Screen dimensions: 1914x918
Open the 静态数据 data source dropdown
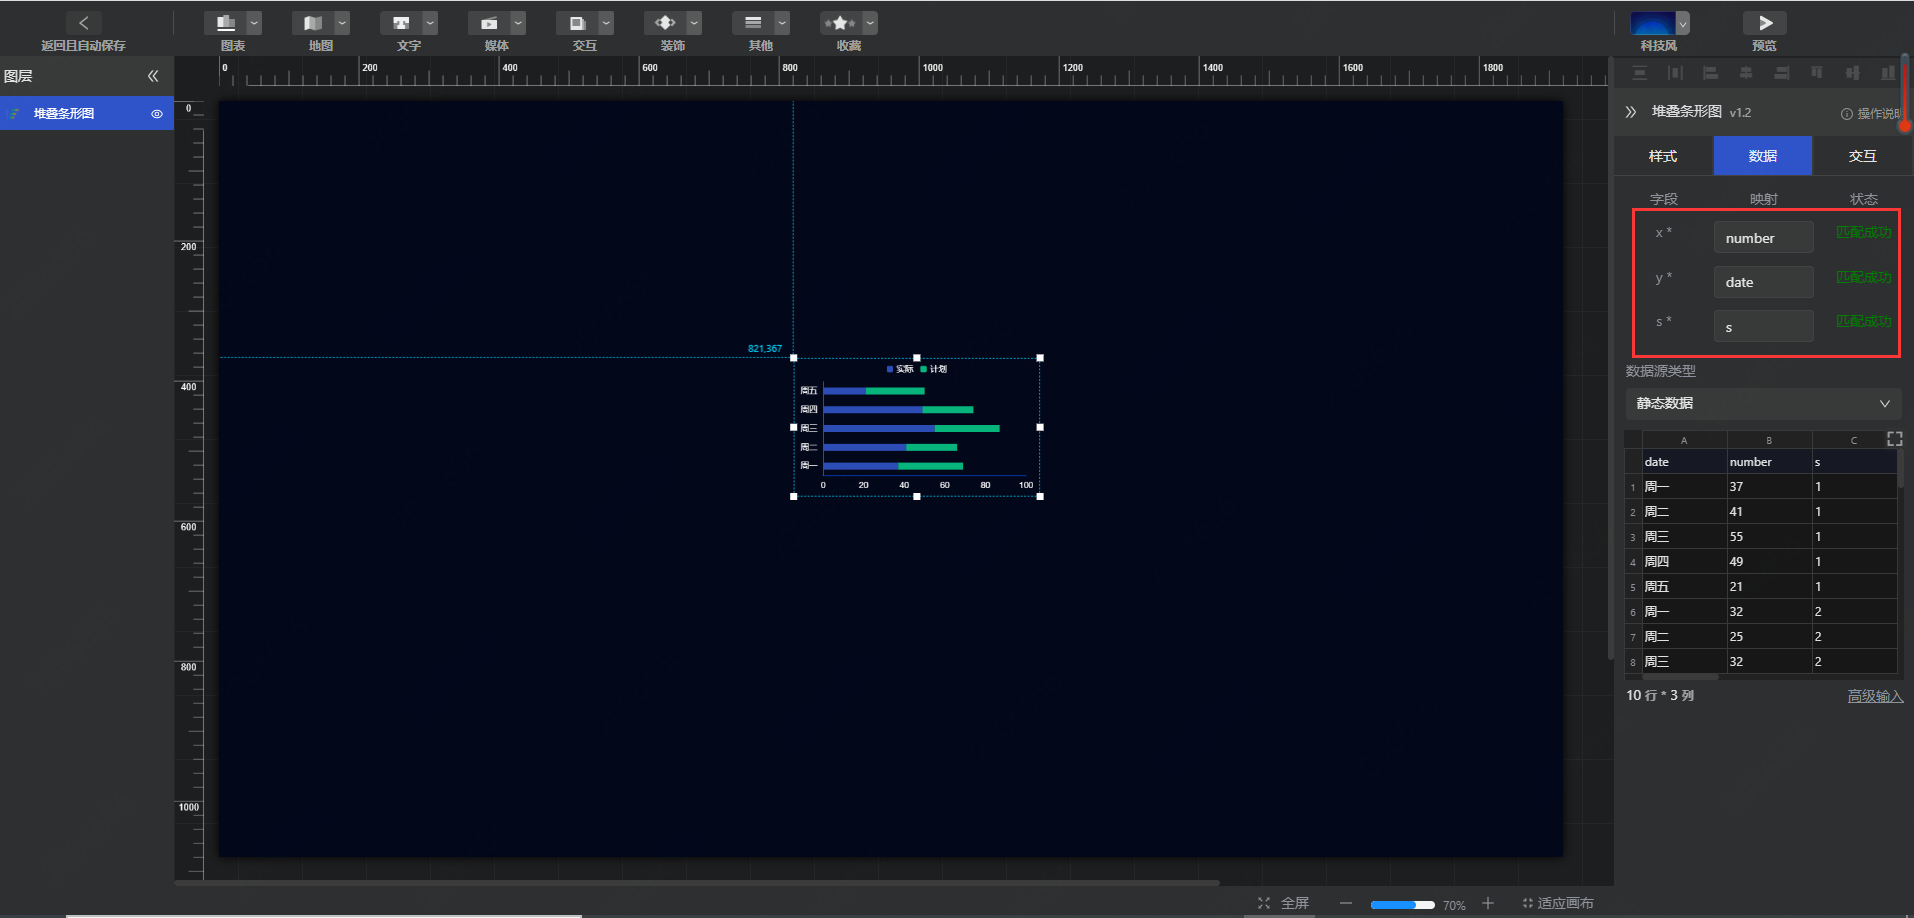pyautogui.click(x=1763, y=404)
